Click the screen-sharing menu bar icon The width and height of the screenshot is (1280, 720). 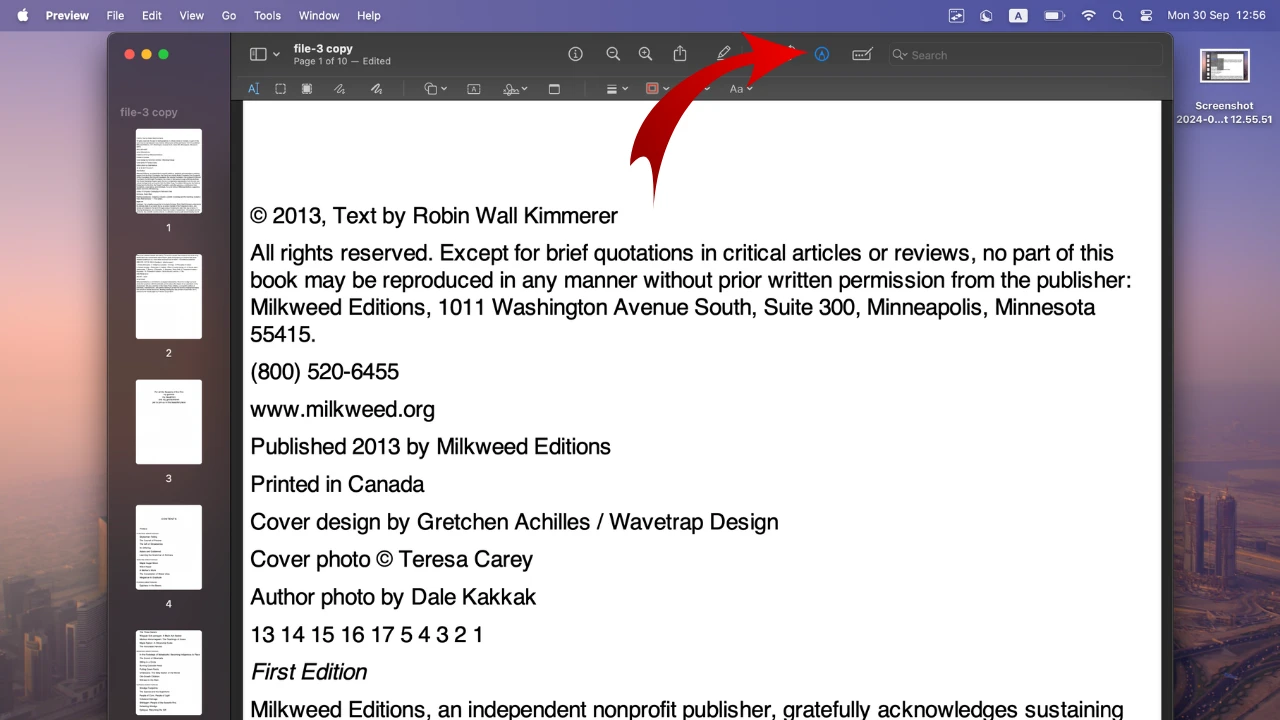coord(957,15)
